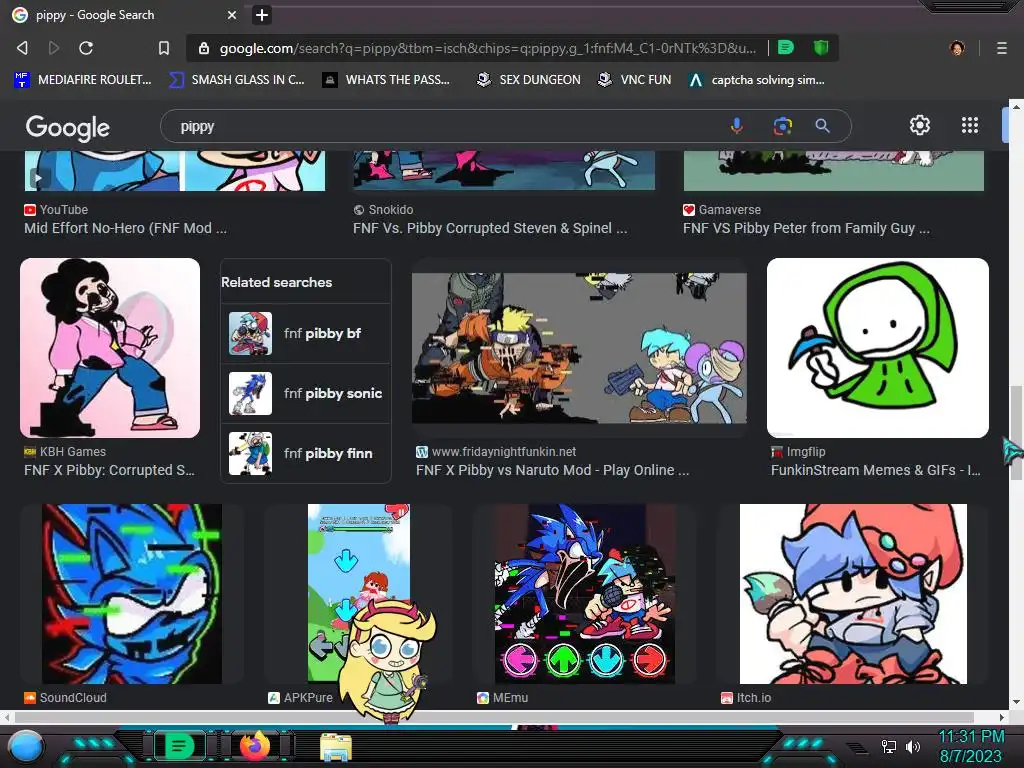Click the vertical scrollbar thumb
This screenshot has width=1024, height=768.
click(x=1016, y=433)
